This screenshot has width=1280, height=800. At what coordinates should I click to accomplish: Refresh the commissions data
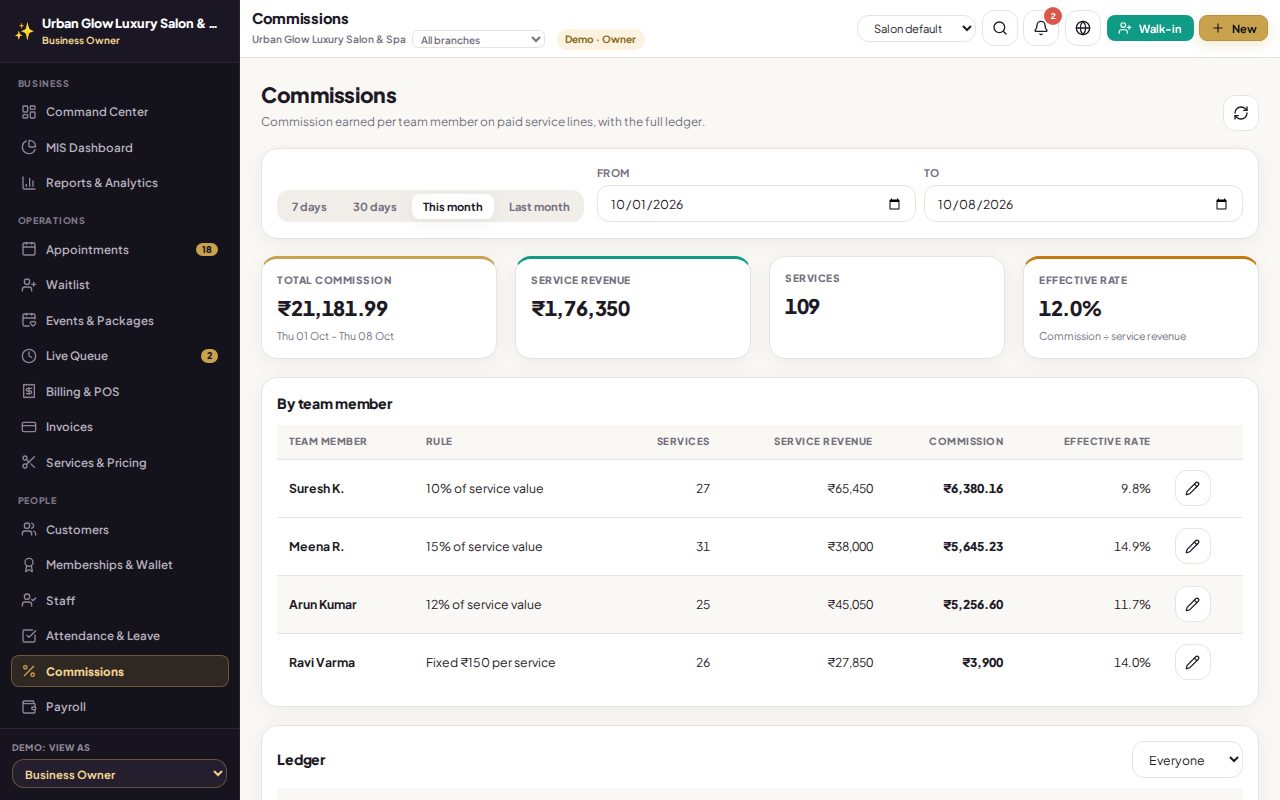click(x=1241, y=113)
